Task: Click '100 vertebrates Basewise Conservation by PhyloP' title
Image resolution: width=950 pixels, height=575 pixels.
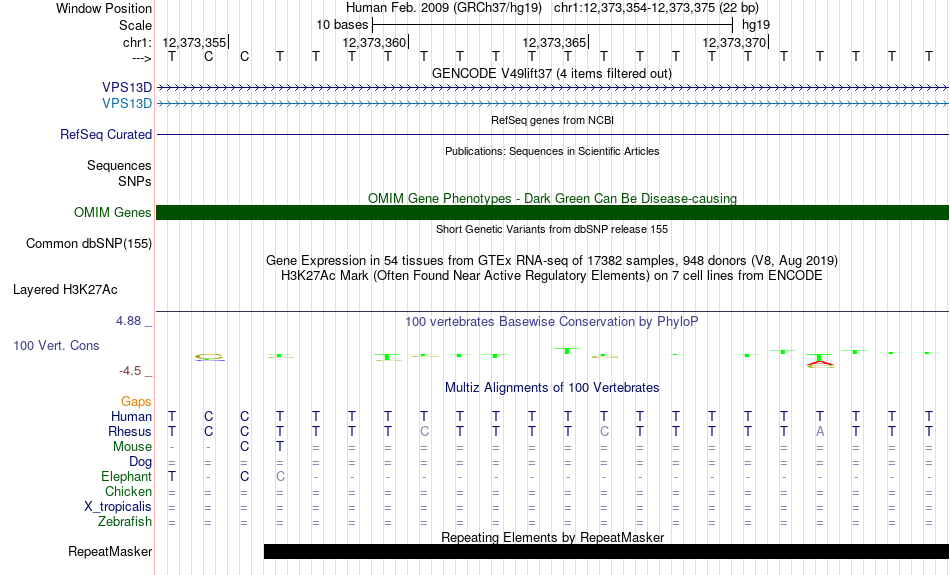Action: [x=552, y=322]
